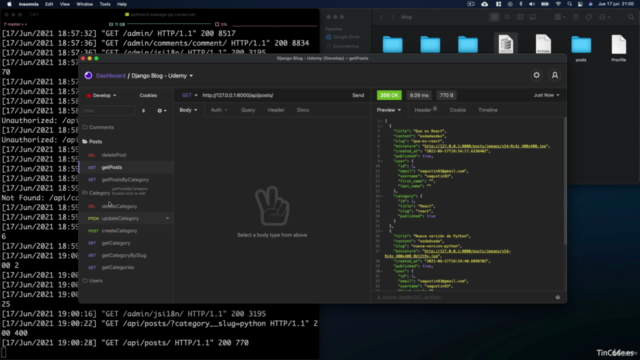
Task: Switch to the Docs tab
Action: [x=303, y=110]
